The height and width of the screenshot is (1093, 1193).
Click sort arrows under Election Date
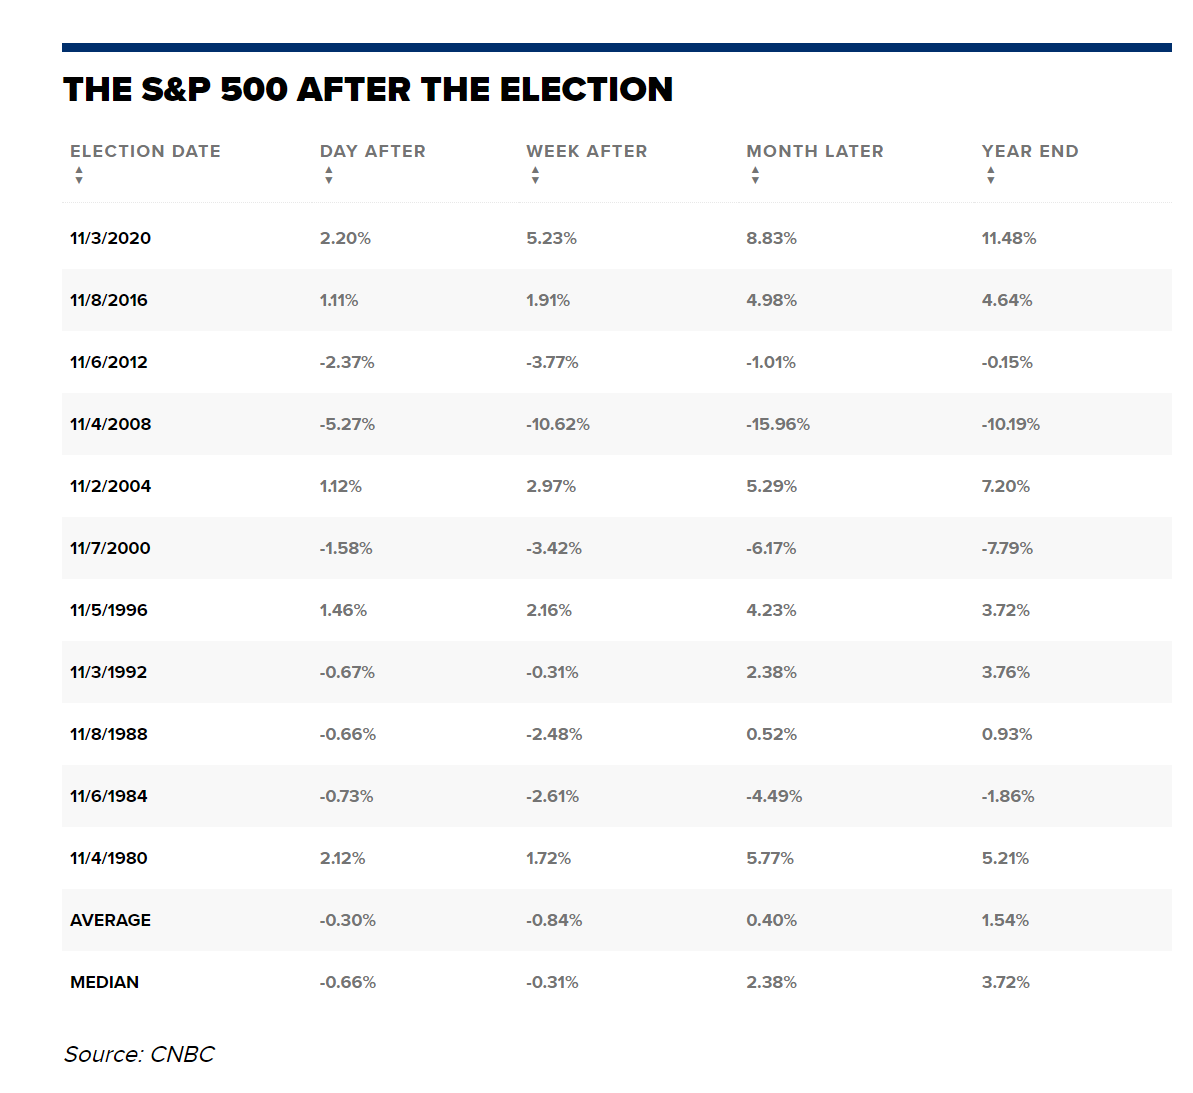[x=79, y=175]
